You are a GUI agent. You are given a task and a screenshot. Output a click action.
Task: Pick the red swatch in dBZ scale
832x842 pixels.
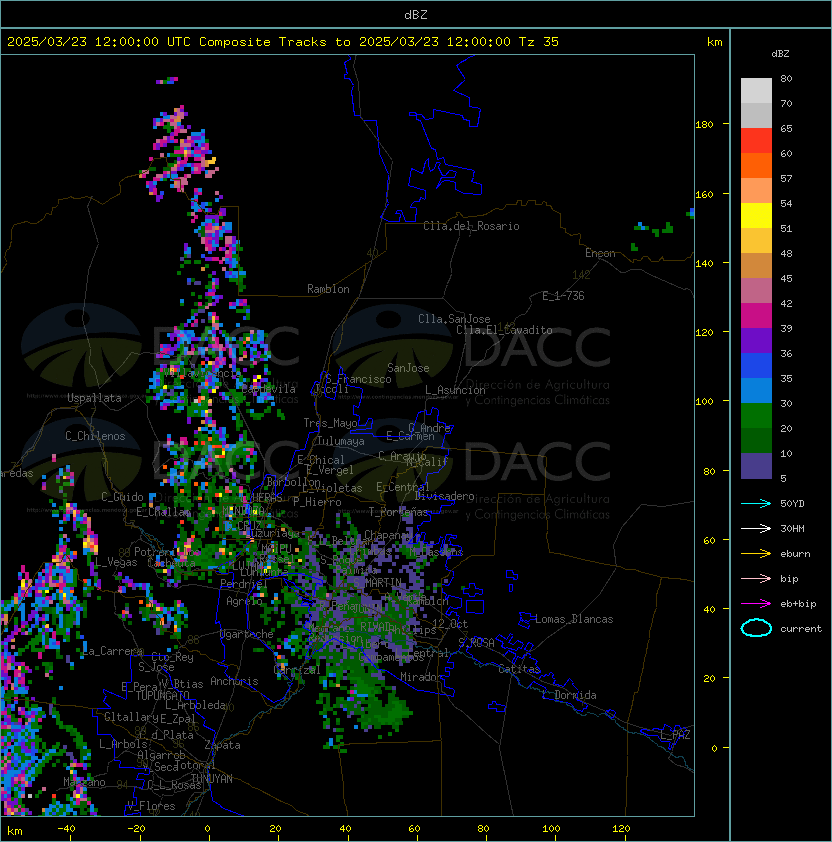[756, 140]
